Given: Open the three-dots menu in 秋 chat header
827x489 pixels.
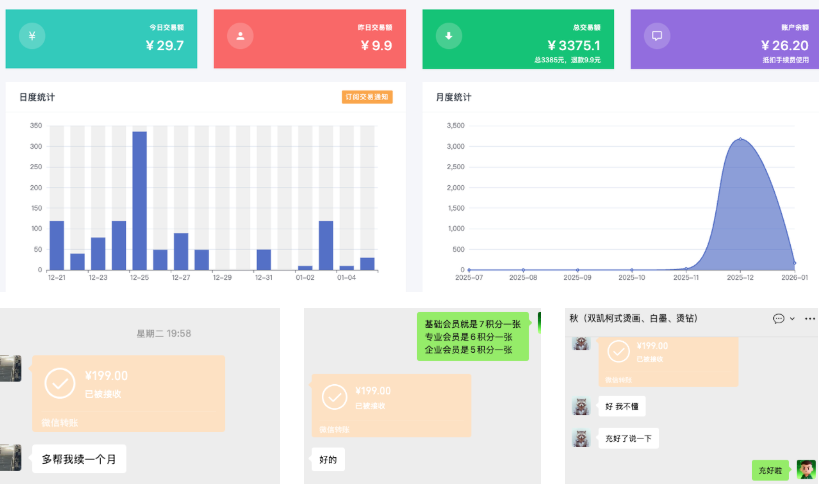Looking at the screenshot, I should pos(810,319).
